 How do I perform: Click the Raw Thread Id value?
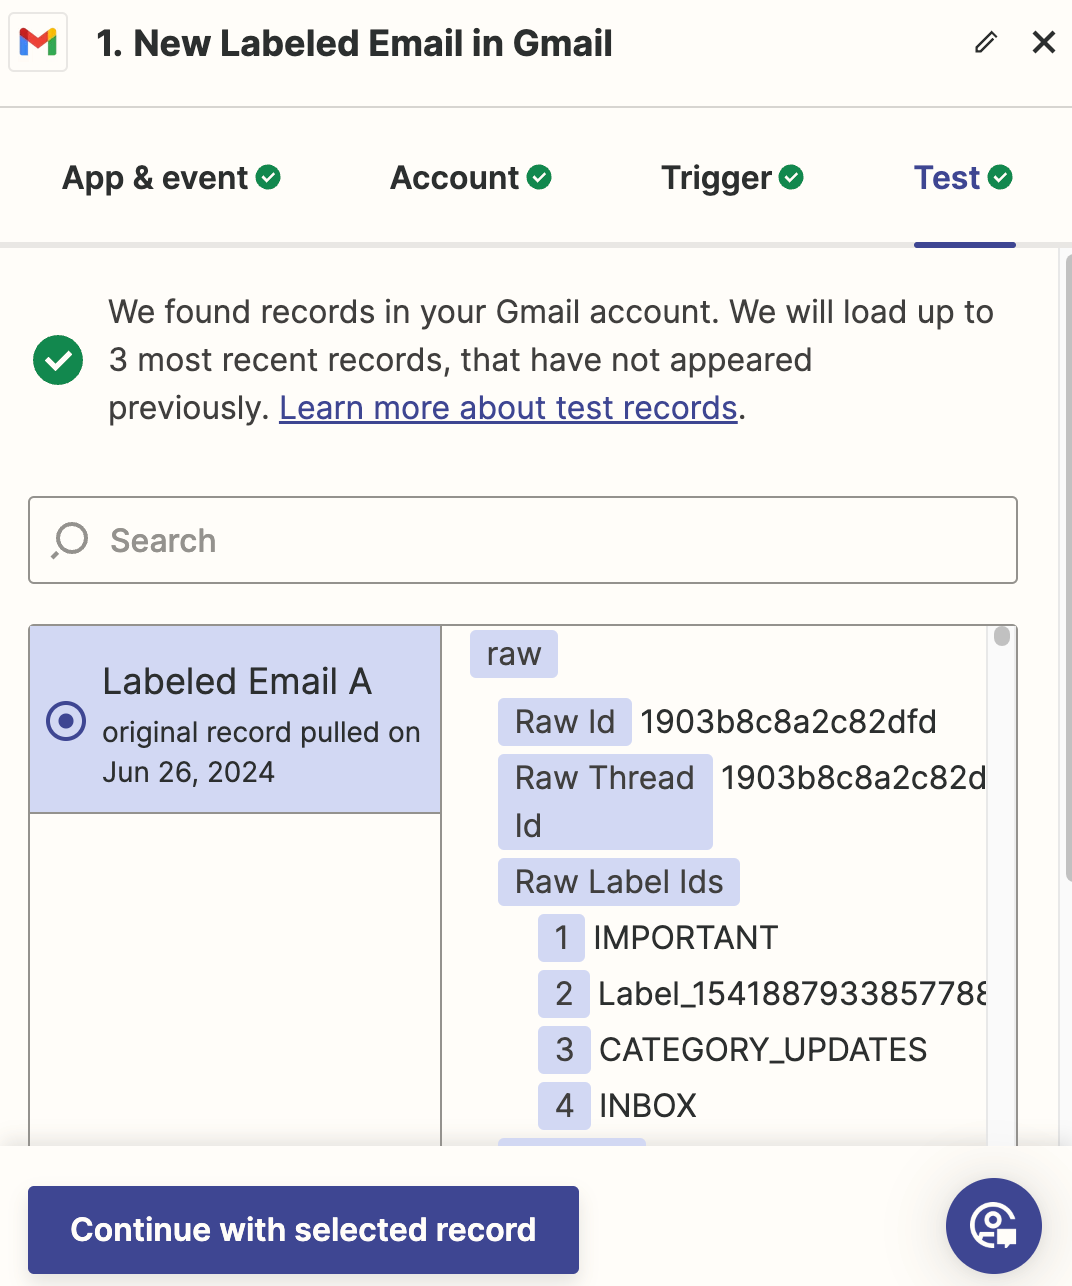coord(854,778)
